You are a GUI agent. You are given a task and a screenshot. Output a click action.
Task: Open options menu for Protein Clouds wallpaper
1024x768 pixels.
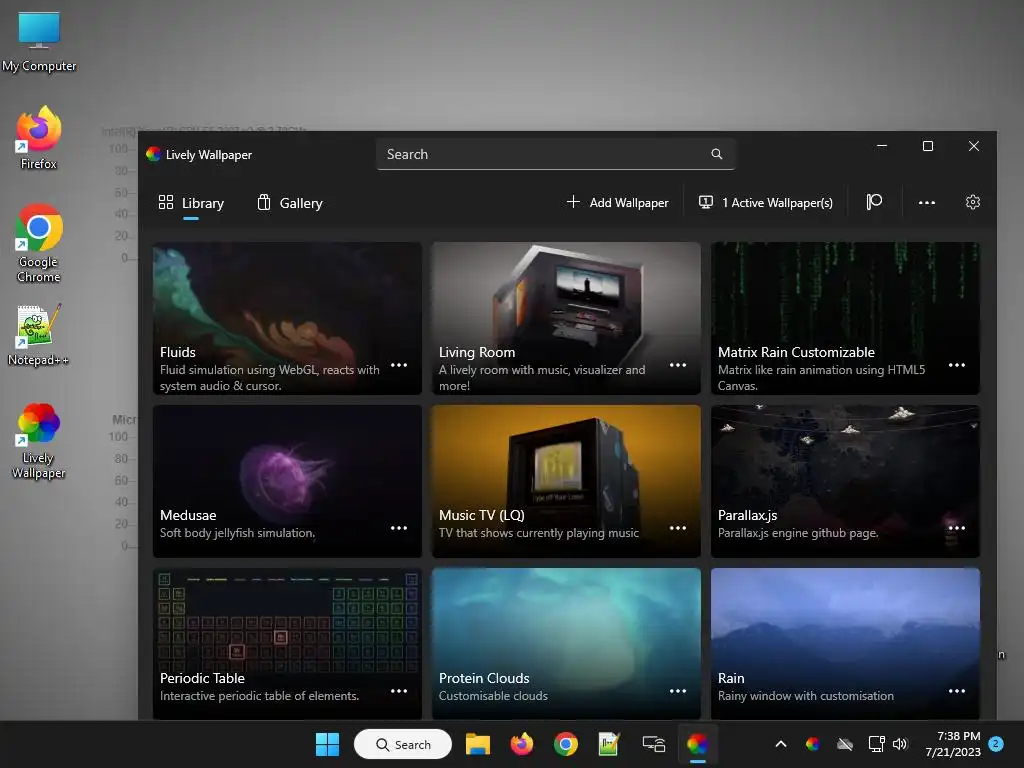[x=678, y=691]
